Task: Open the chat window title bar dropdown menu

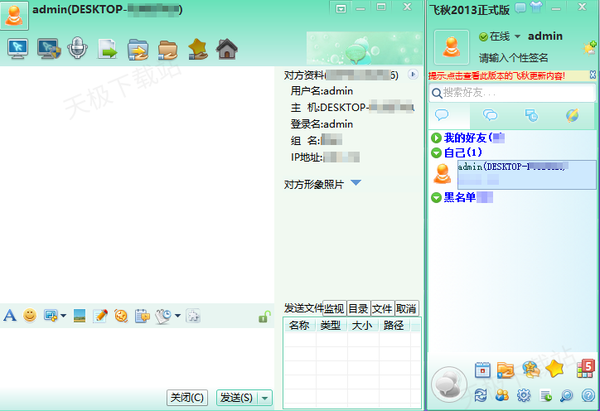Action: pyautogui.click(x=341, y=8)
